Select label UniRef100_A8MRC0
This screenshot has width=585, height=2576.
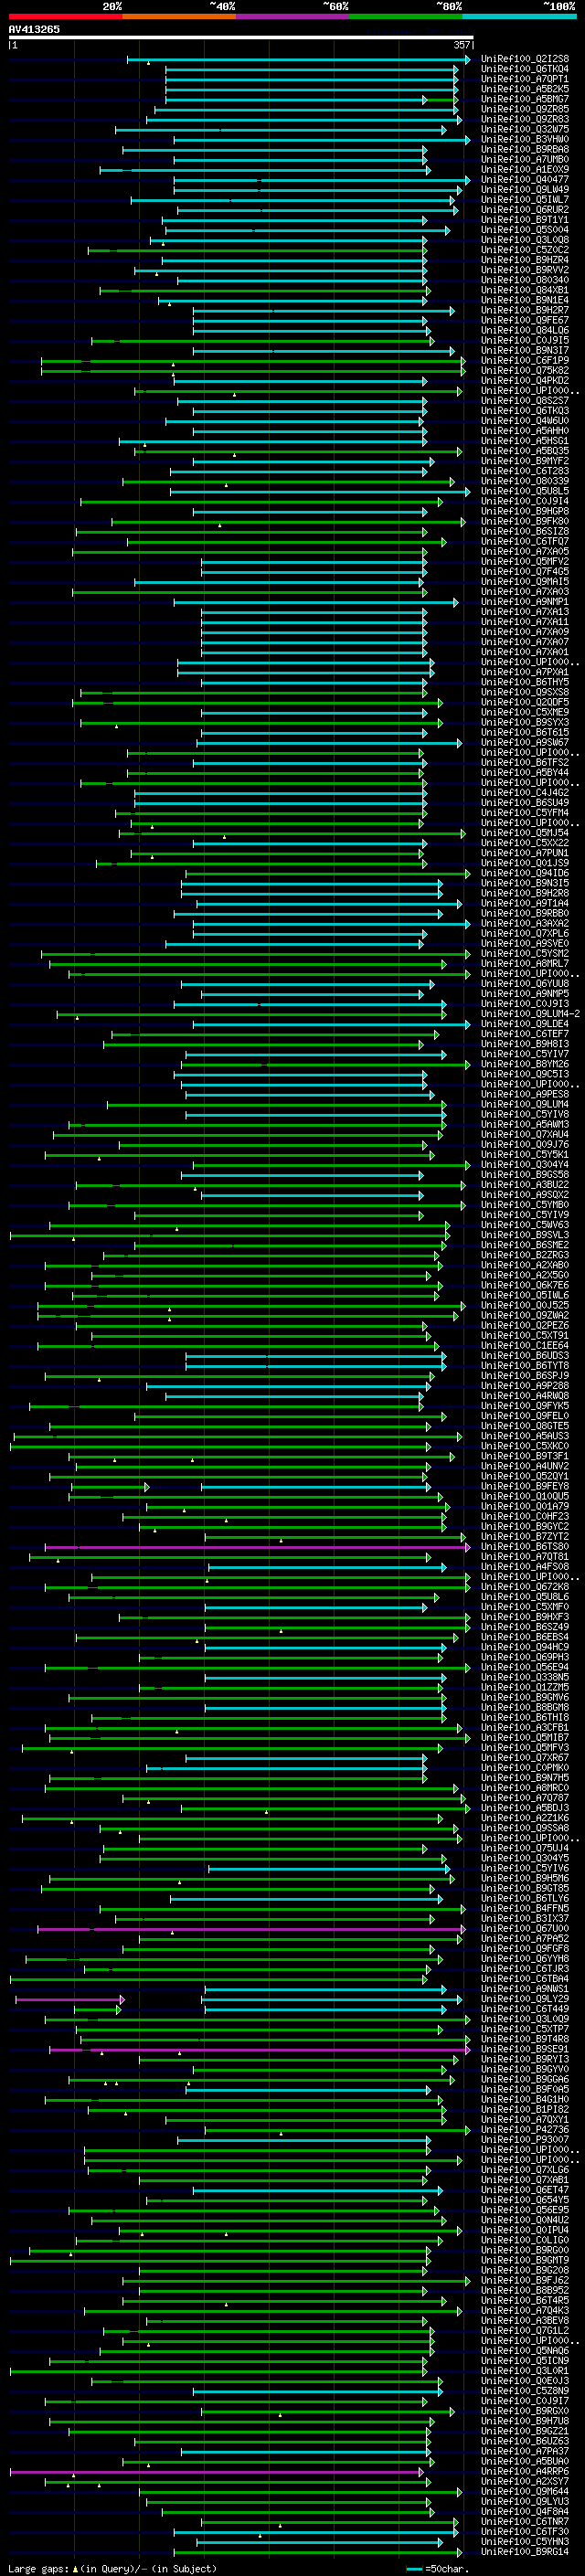(525, 1788)
